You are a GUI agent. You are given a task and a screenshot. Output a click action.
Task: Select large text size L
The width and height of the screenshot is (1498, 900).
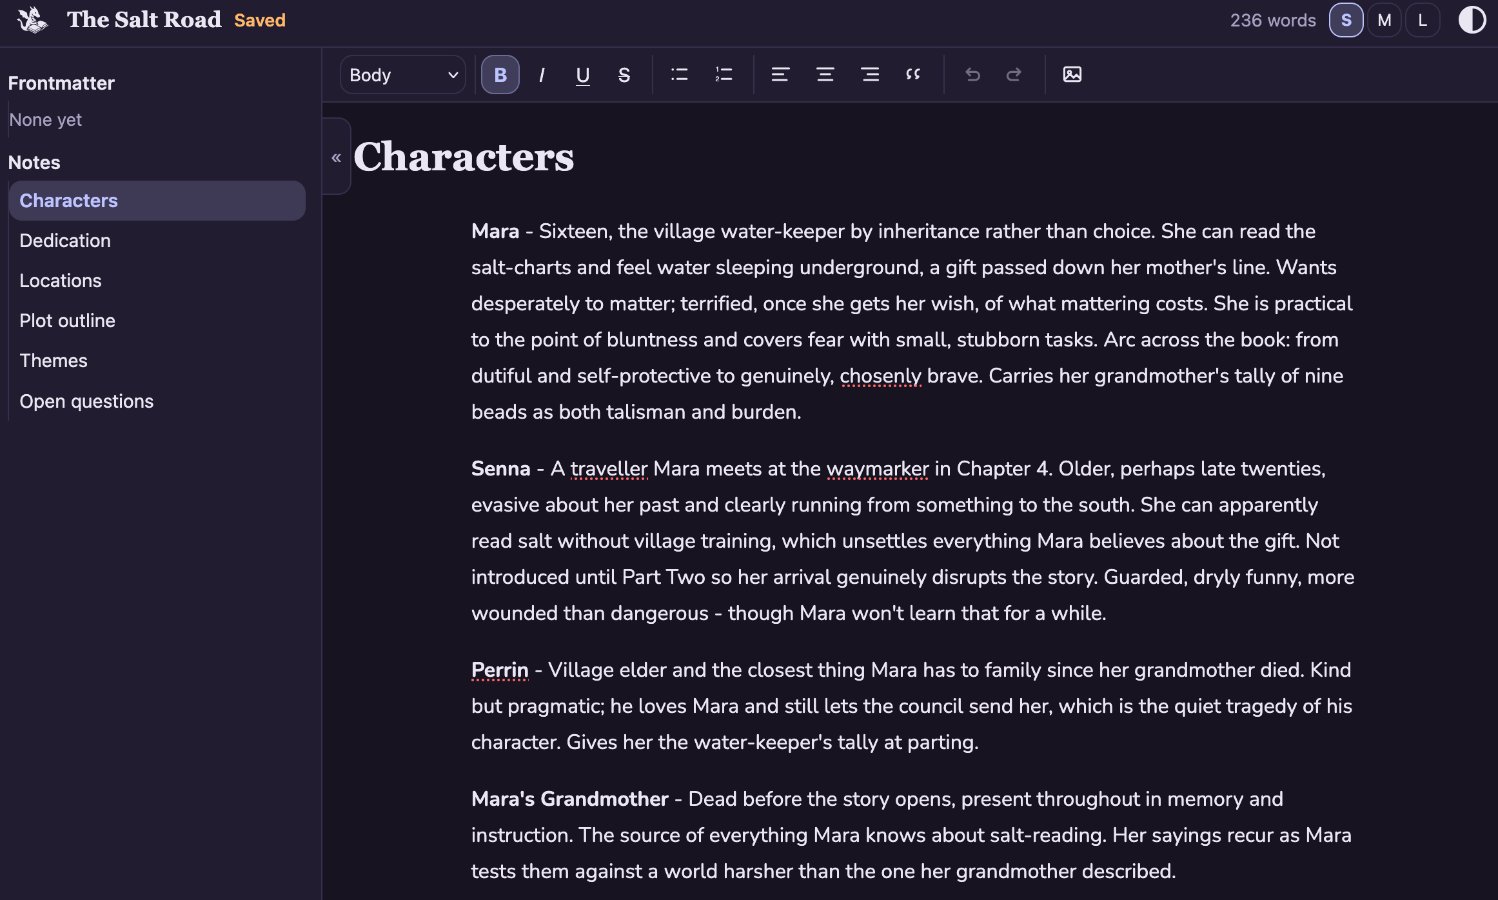pyautogui.click(x=1422, y=20)
